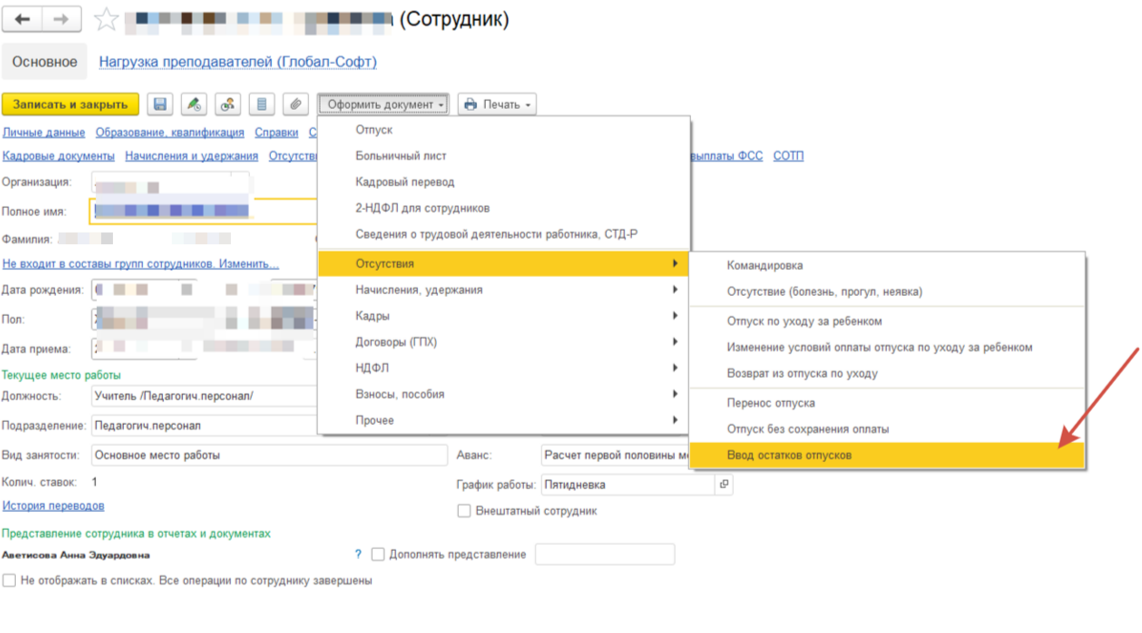
Task: Click the paperclip attachments icon
Action: tap(295, 104)
